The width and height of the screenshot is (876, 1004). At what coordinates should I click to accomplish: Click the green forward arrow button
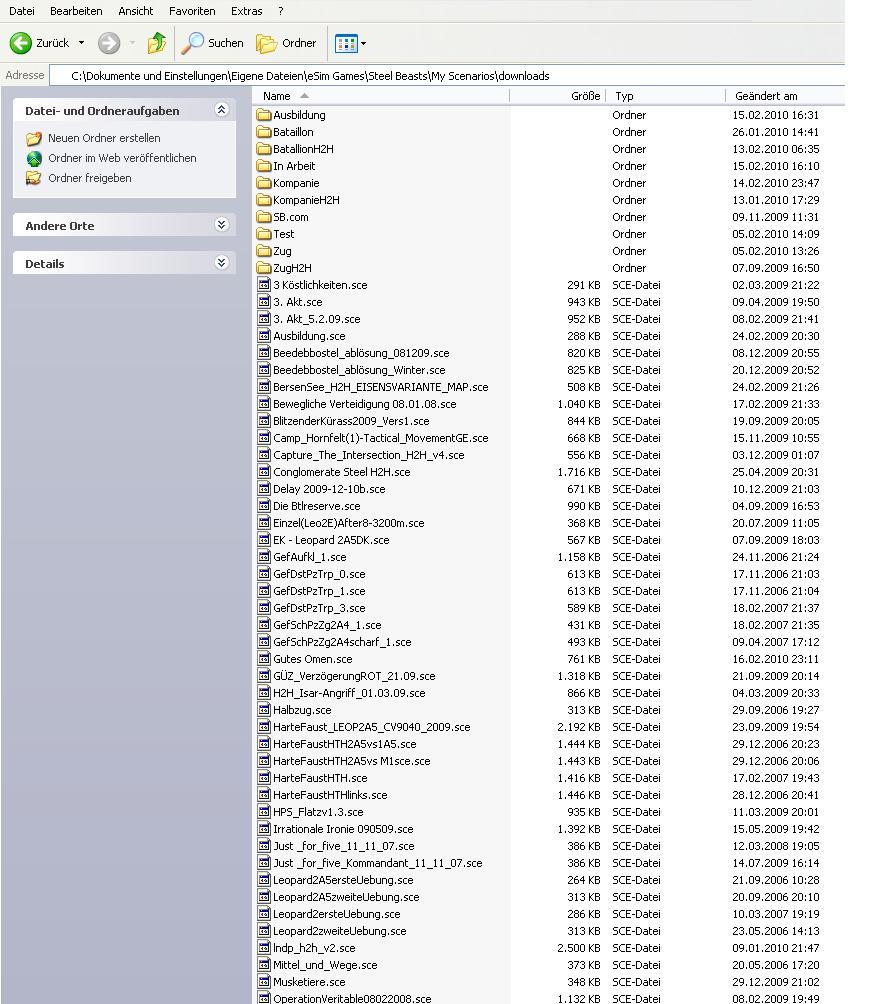click(x=109, y=43)
